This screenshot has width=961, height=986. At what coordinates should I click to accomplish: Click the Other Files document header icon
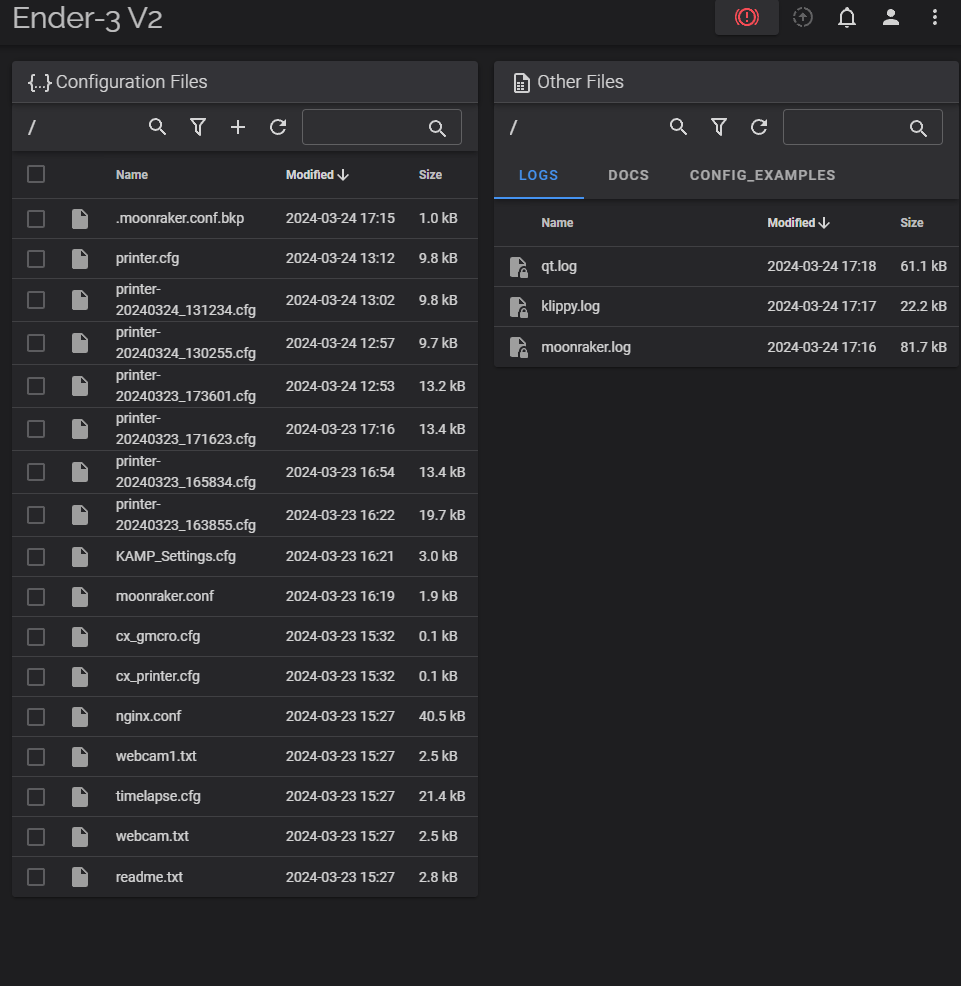click(x=521, y=82)
